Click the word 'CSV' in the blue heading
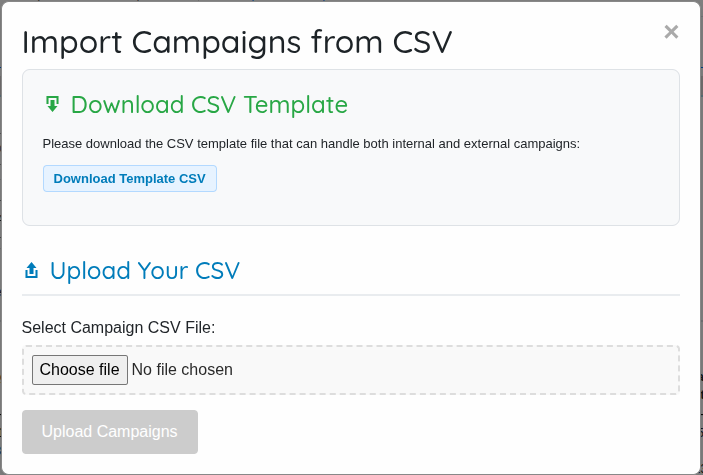Viewport: 703px width, 475px height. pyautogui.click(x=217, y=271)
